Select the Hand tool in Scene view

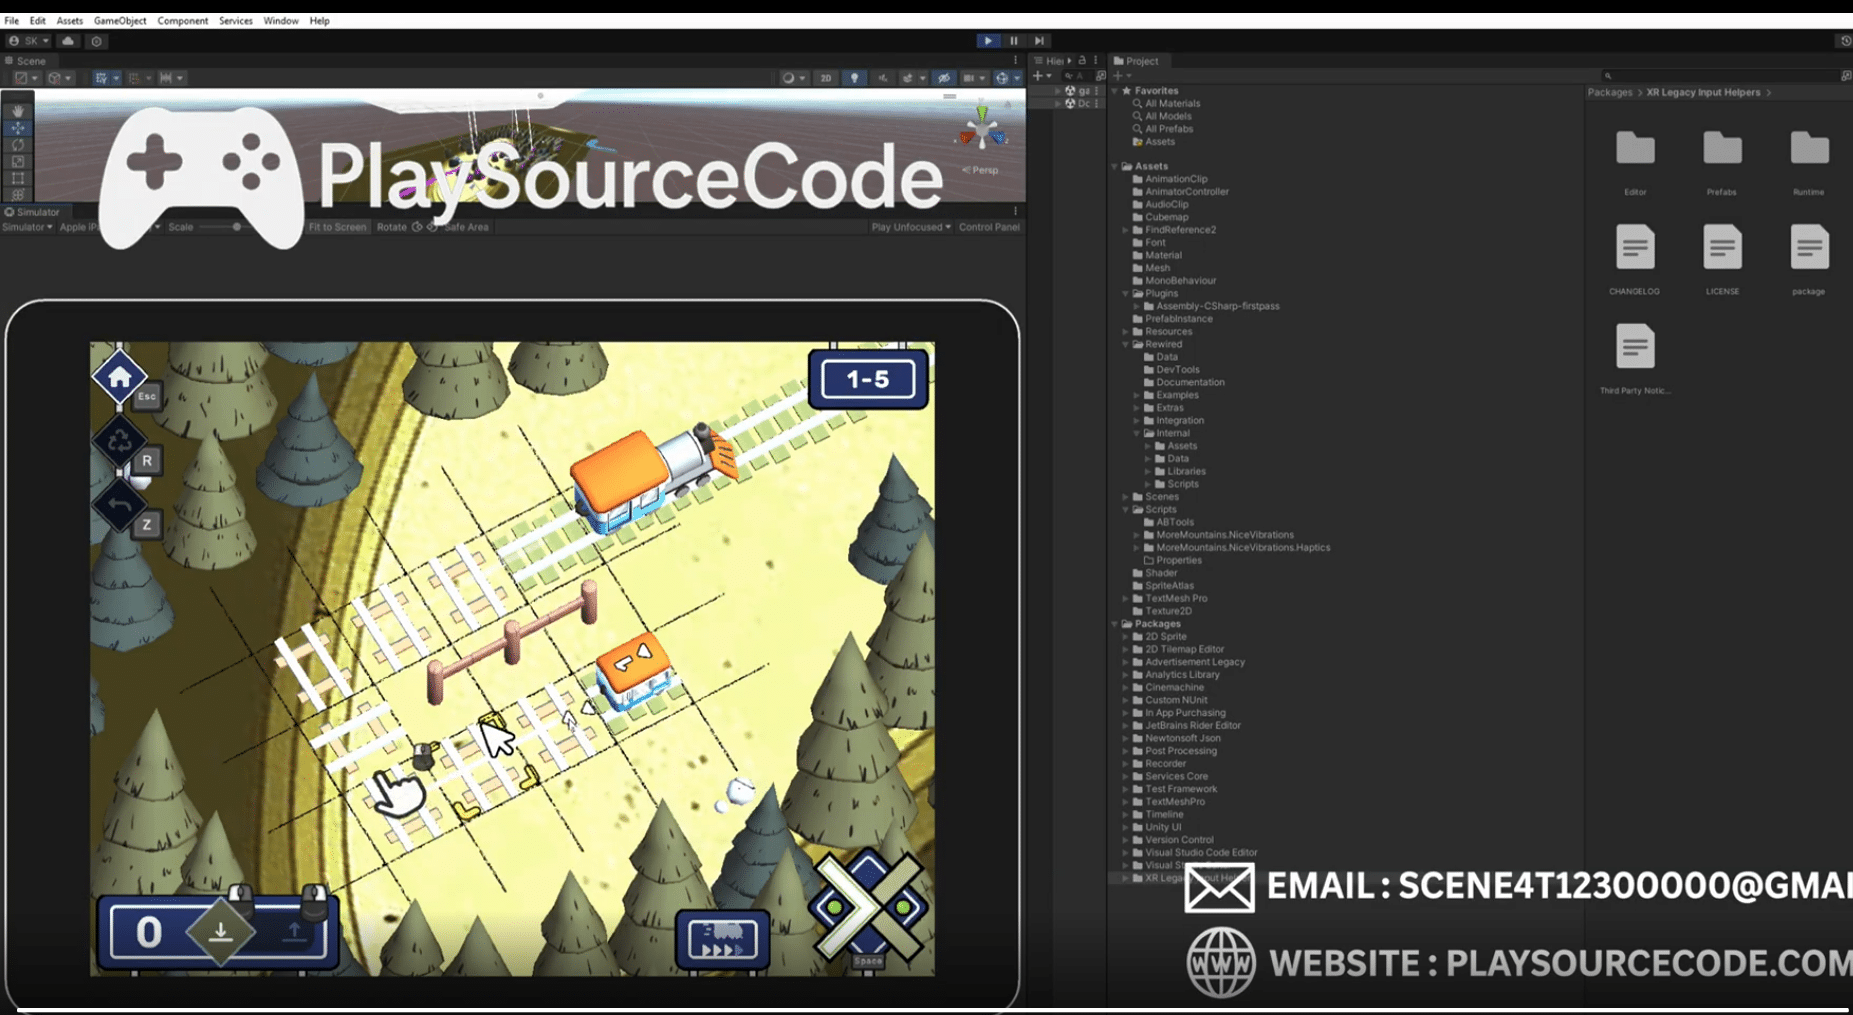tap(18, 111)
